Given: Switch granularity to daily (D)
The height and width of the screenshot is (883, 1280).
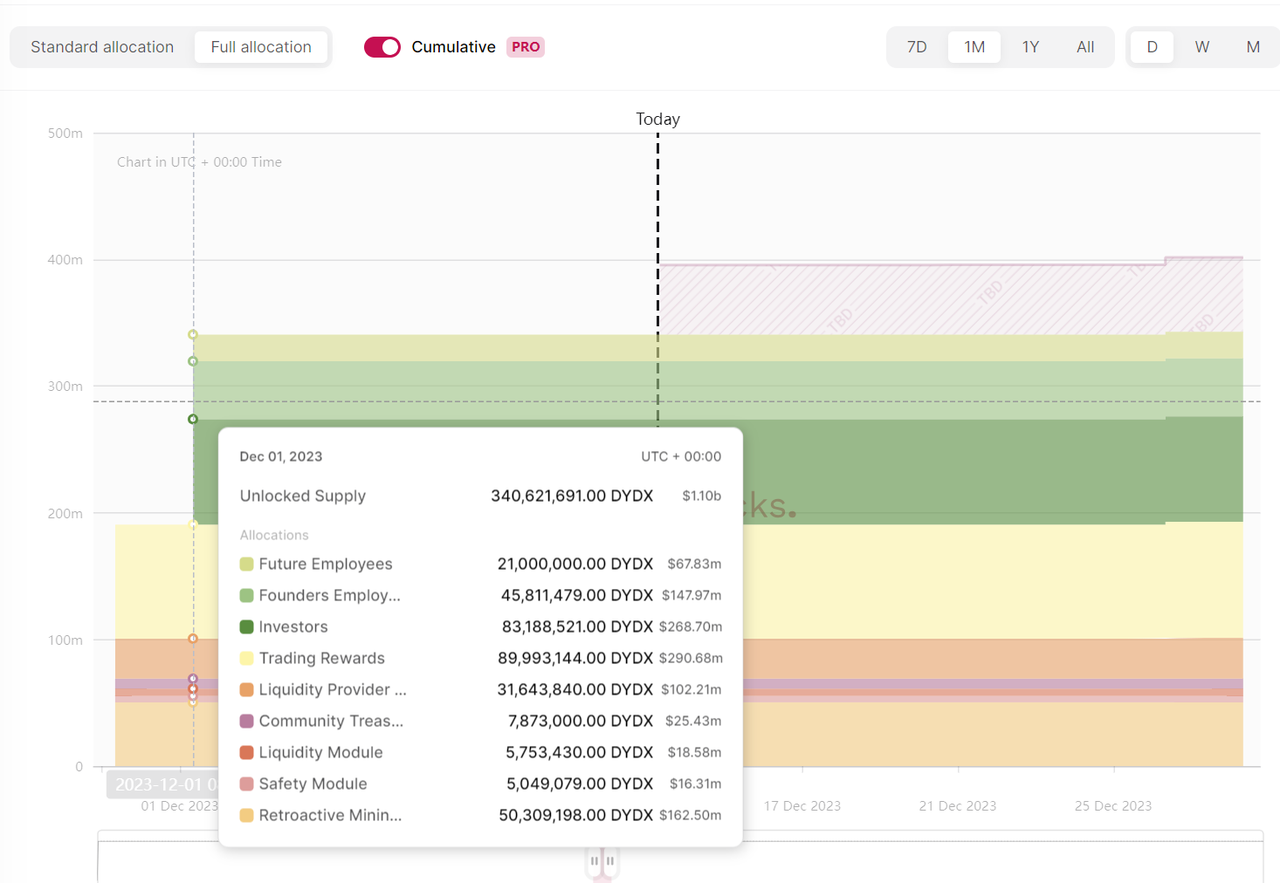Looking at the screenshot, I should tap(1152, 47).
